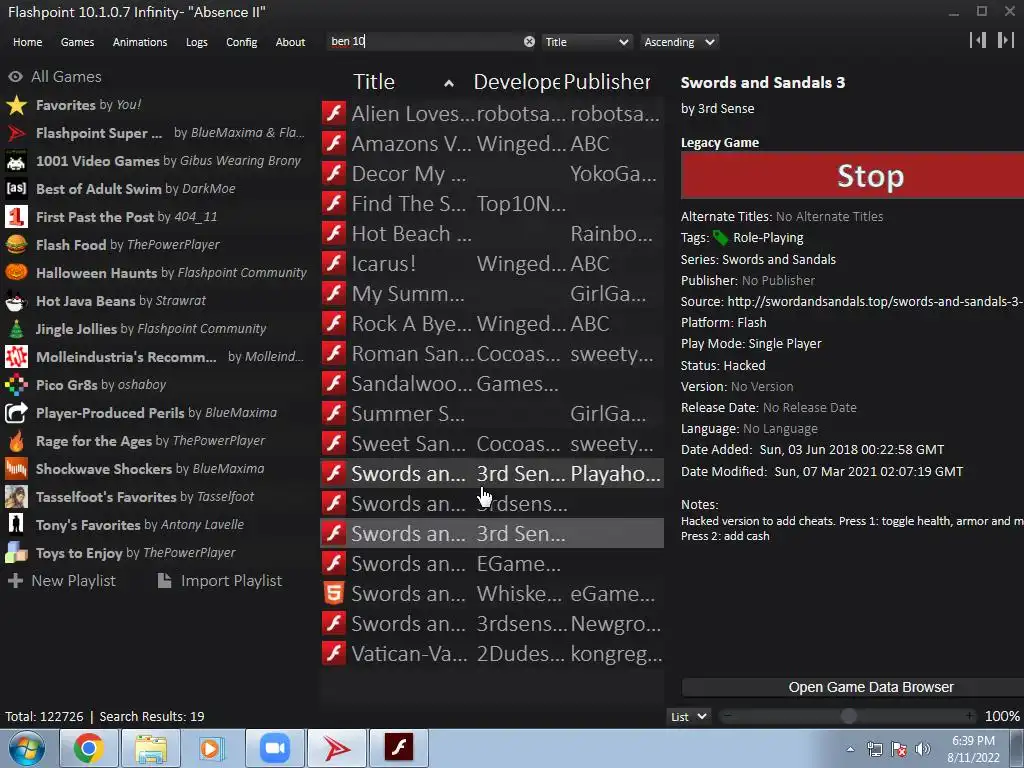Click the Favorites star playlist icon
This screenshot has width=1024, height=768.
[x=16, y=104]
